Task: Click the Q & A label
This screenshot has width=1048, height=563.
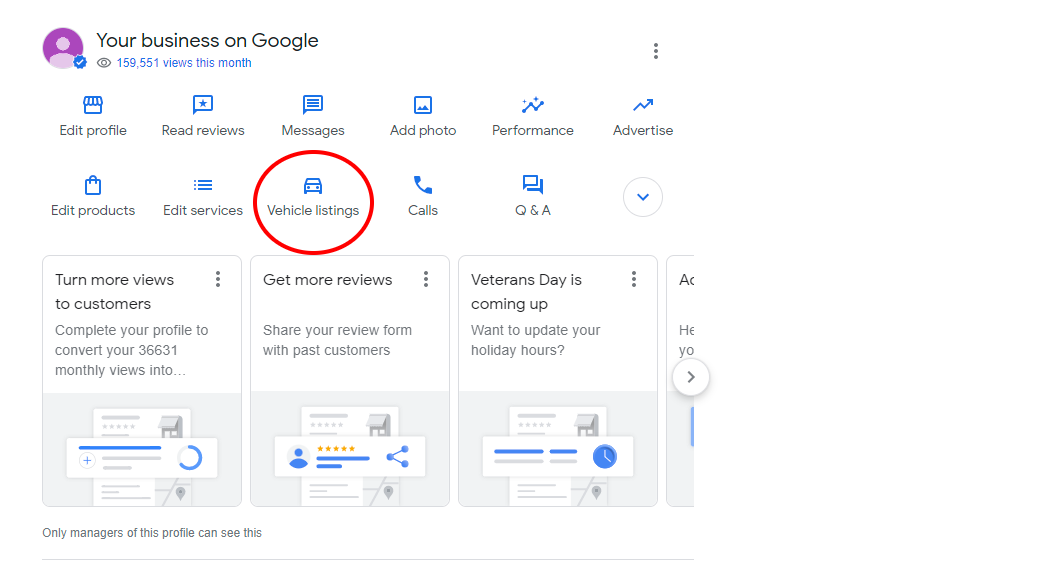Action: point(533,211)
